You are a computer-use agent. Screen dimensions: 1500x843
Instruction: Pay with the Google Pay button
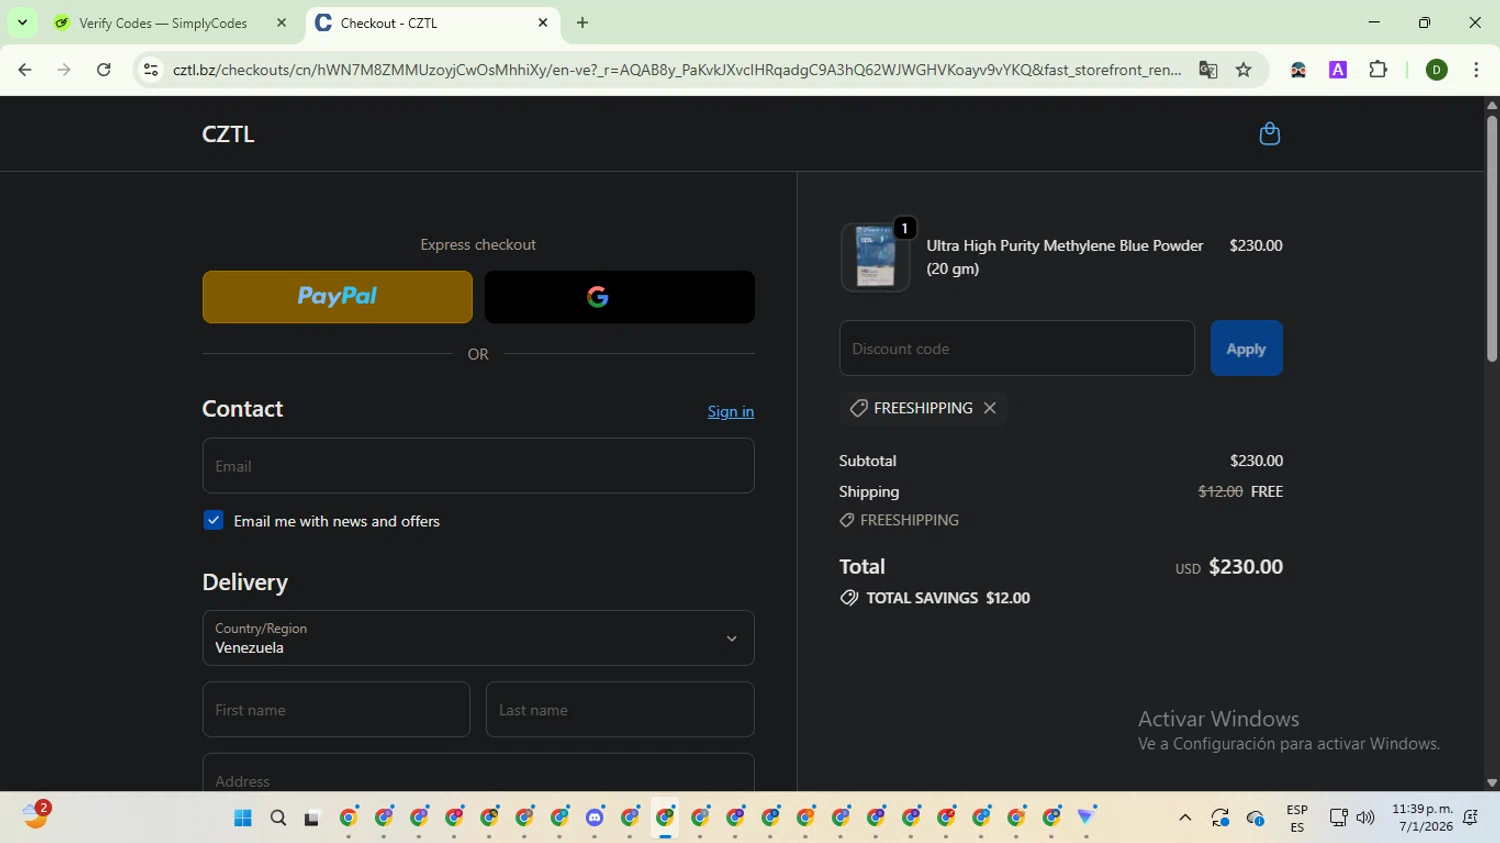click(x=619, y=297)
